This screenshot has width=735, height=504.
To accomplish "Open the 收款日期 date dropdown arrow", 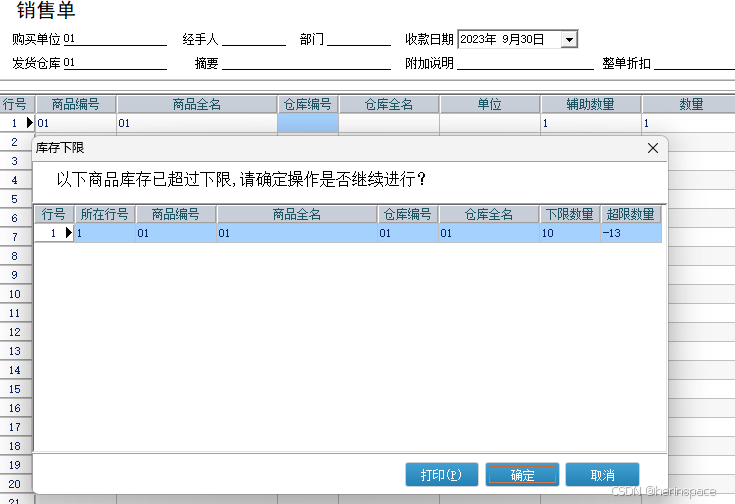I will pos(569,39).
